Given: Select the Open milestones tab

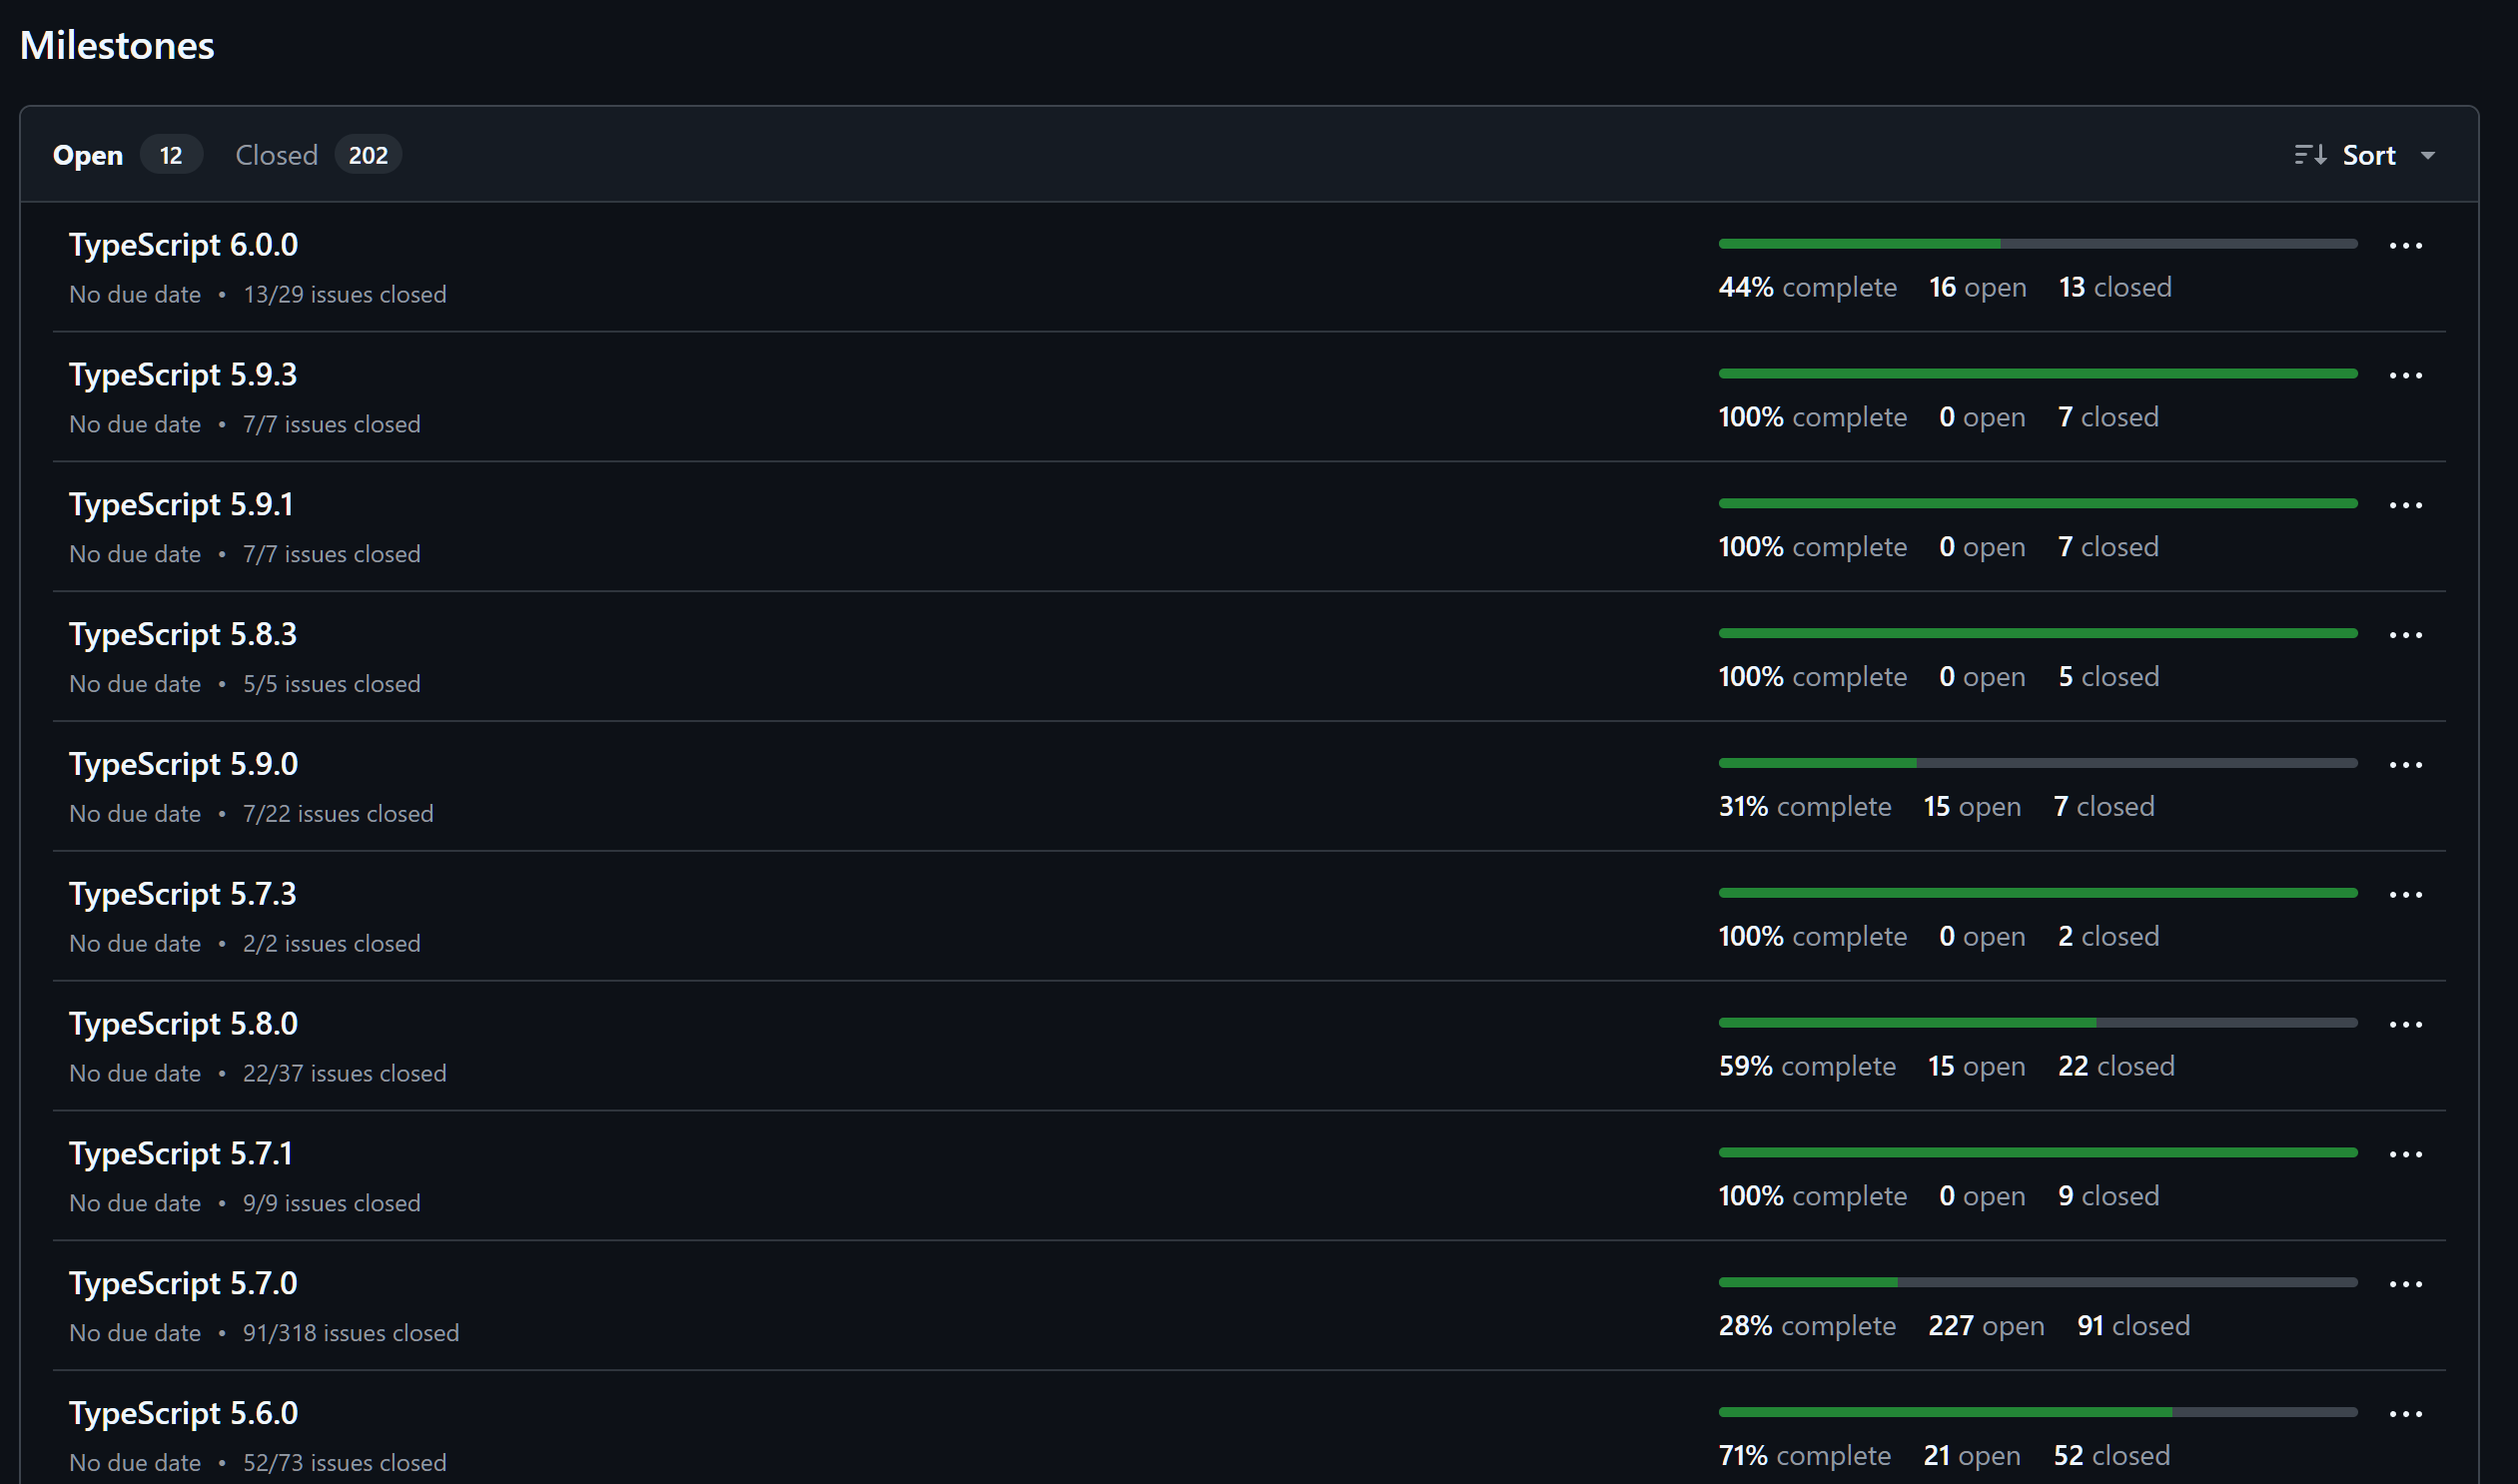Looking at the screenshot, I should (x=88, y=154).
